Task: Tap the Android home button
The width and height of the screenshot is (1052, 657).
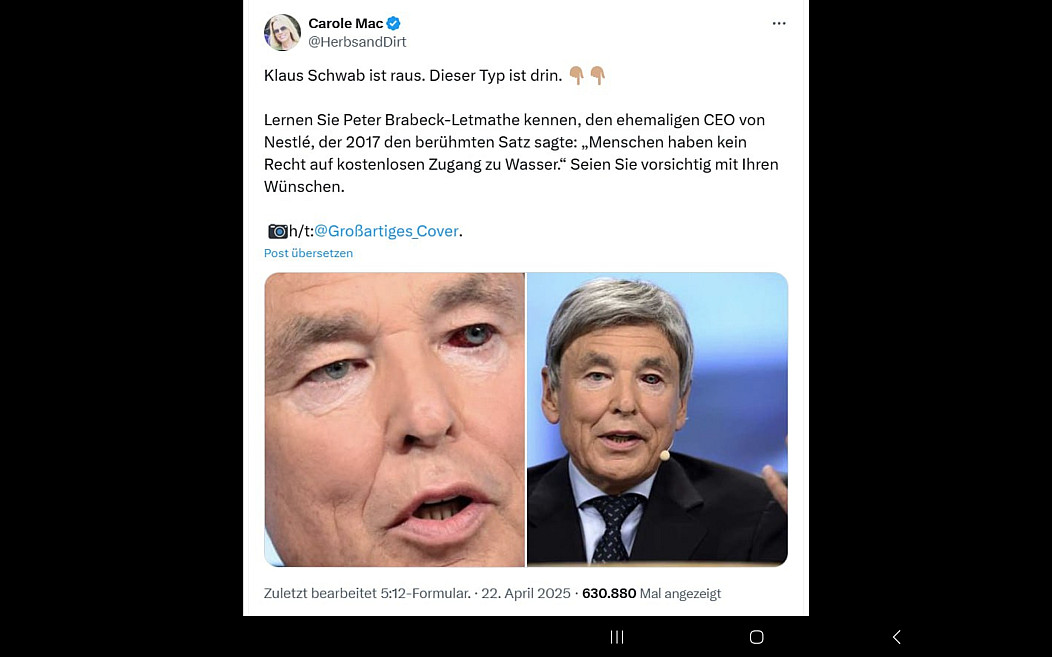Action: [x=756, y=636]
